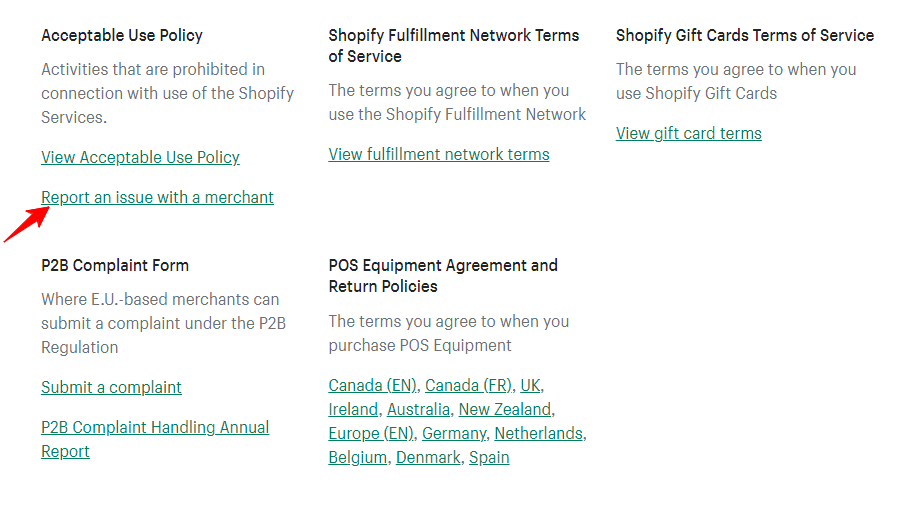Open the View Acceptable Use Policy link

(140, 157)
